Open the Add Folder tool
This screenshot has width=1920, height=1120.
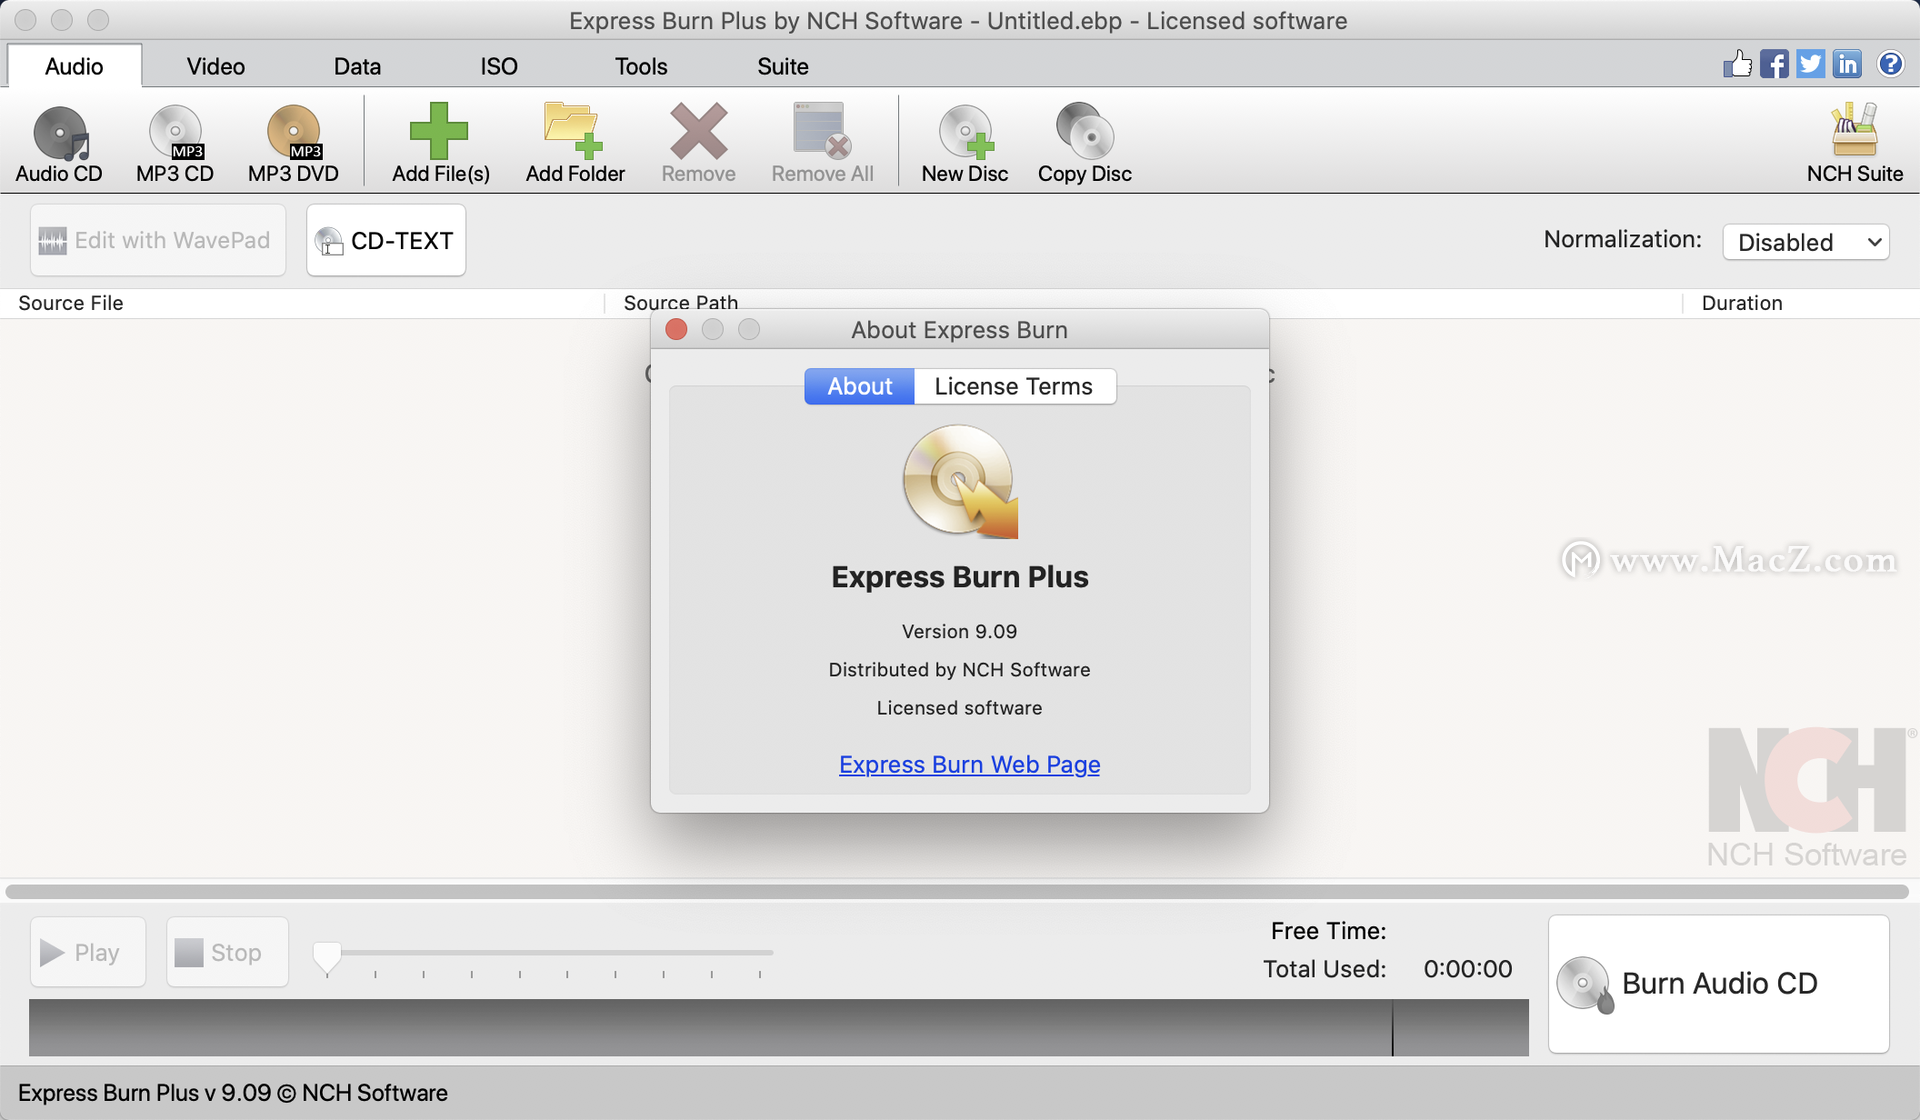pyautogui.click(x=575, y=143)
